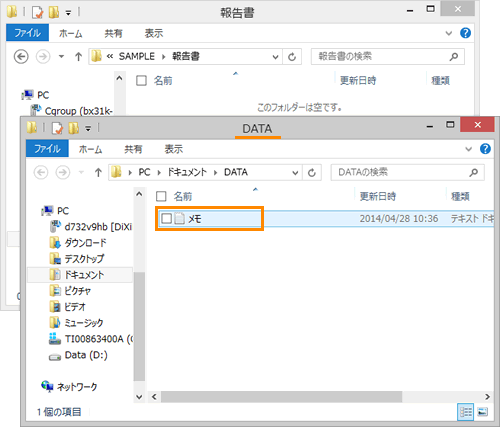Open Quick Access Toolbar dropdown in DATA window
This screenshot has height=427, width=500.
[88, 128]
